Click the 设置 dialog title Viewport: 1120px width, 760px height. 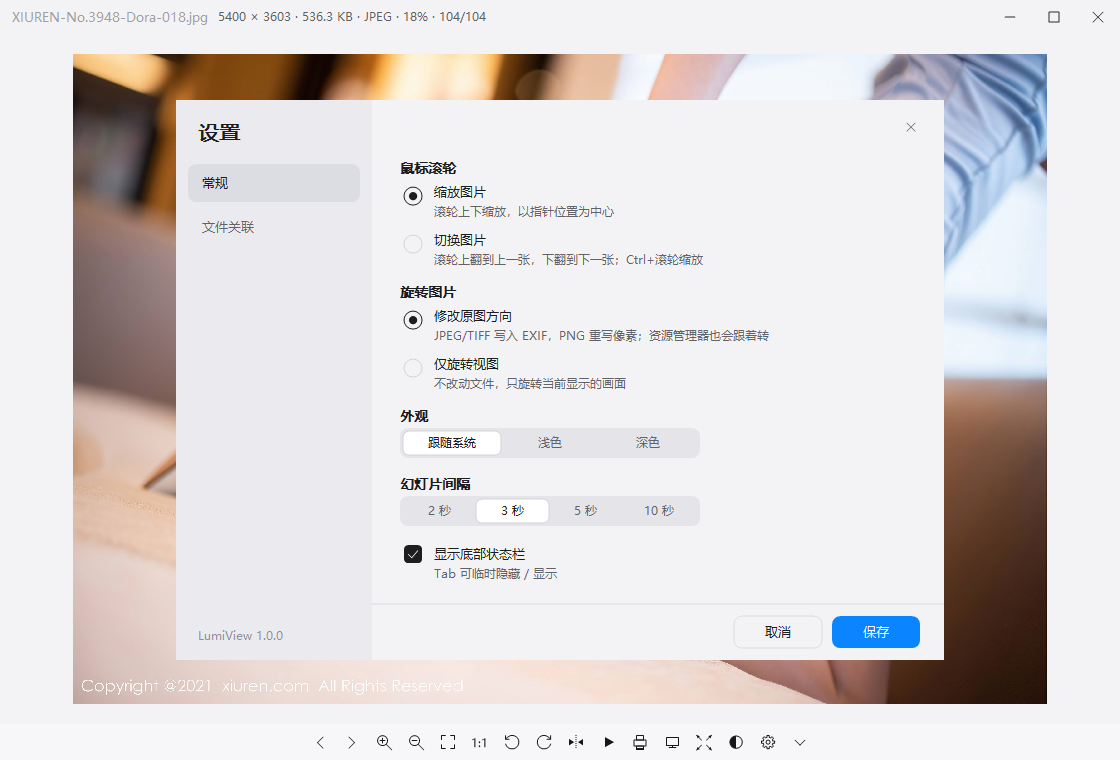(x=219, y=133)
